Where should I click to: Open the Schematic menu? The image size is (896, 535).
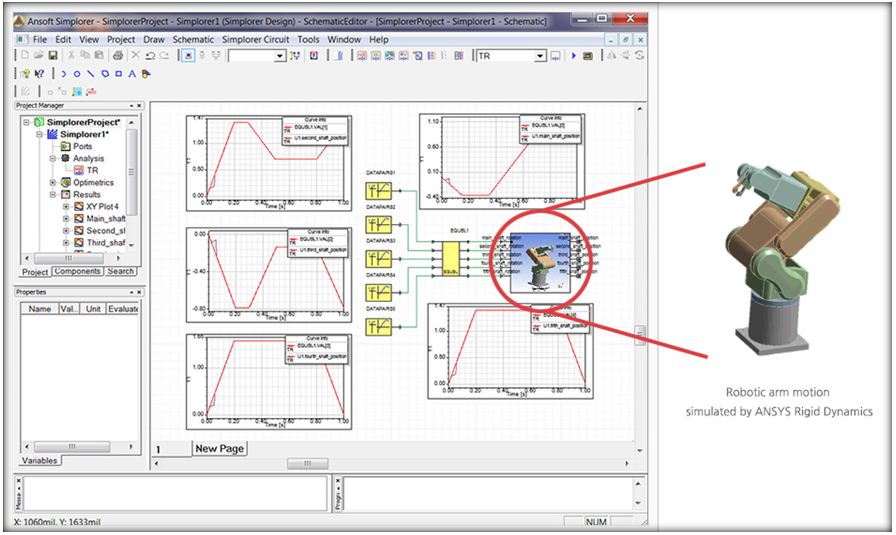[193, 39]
